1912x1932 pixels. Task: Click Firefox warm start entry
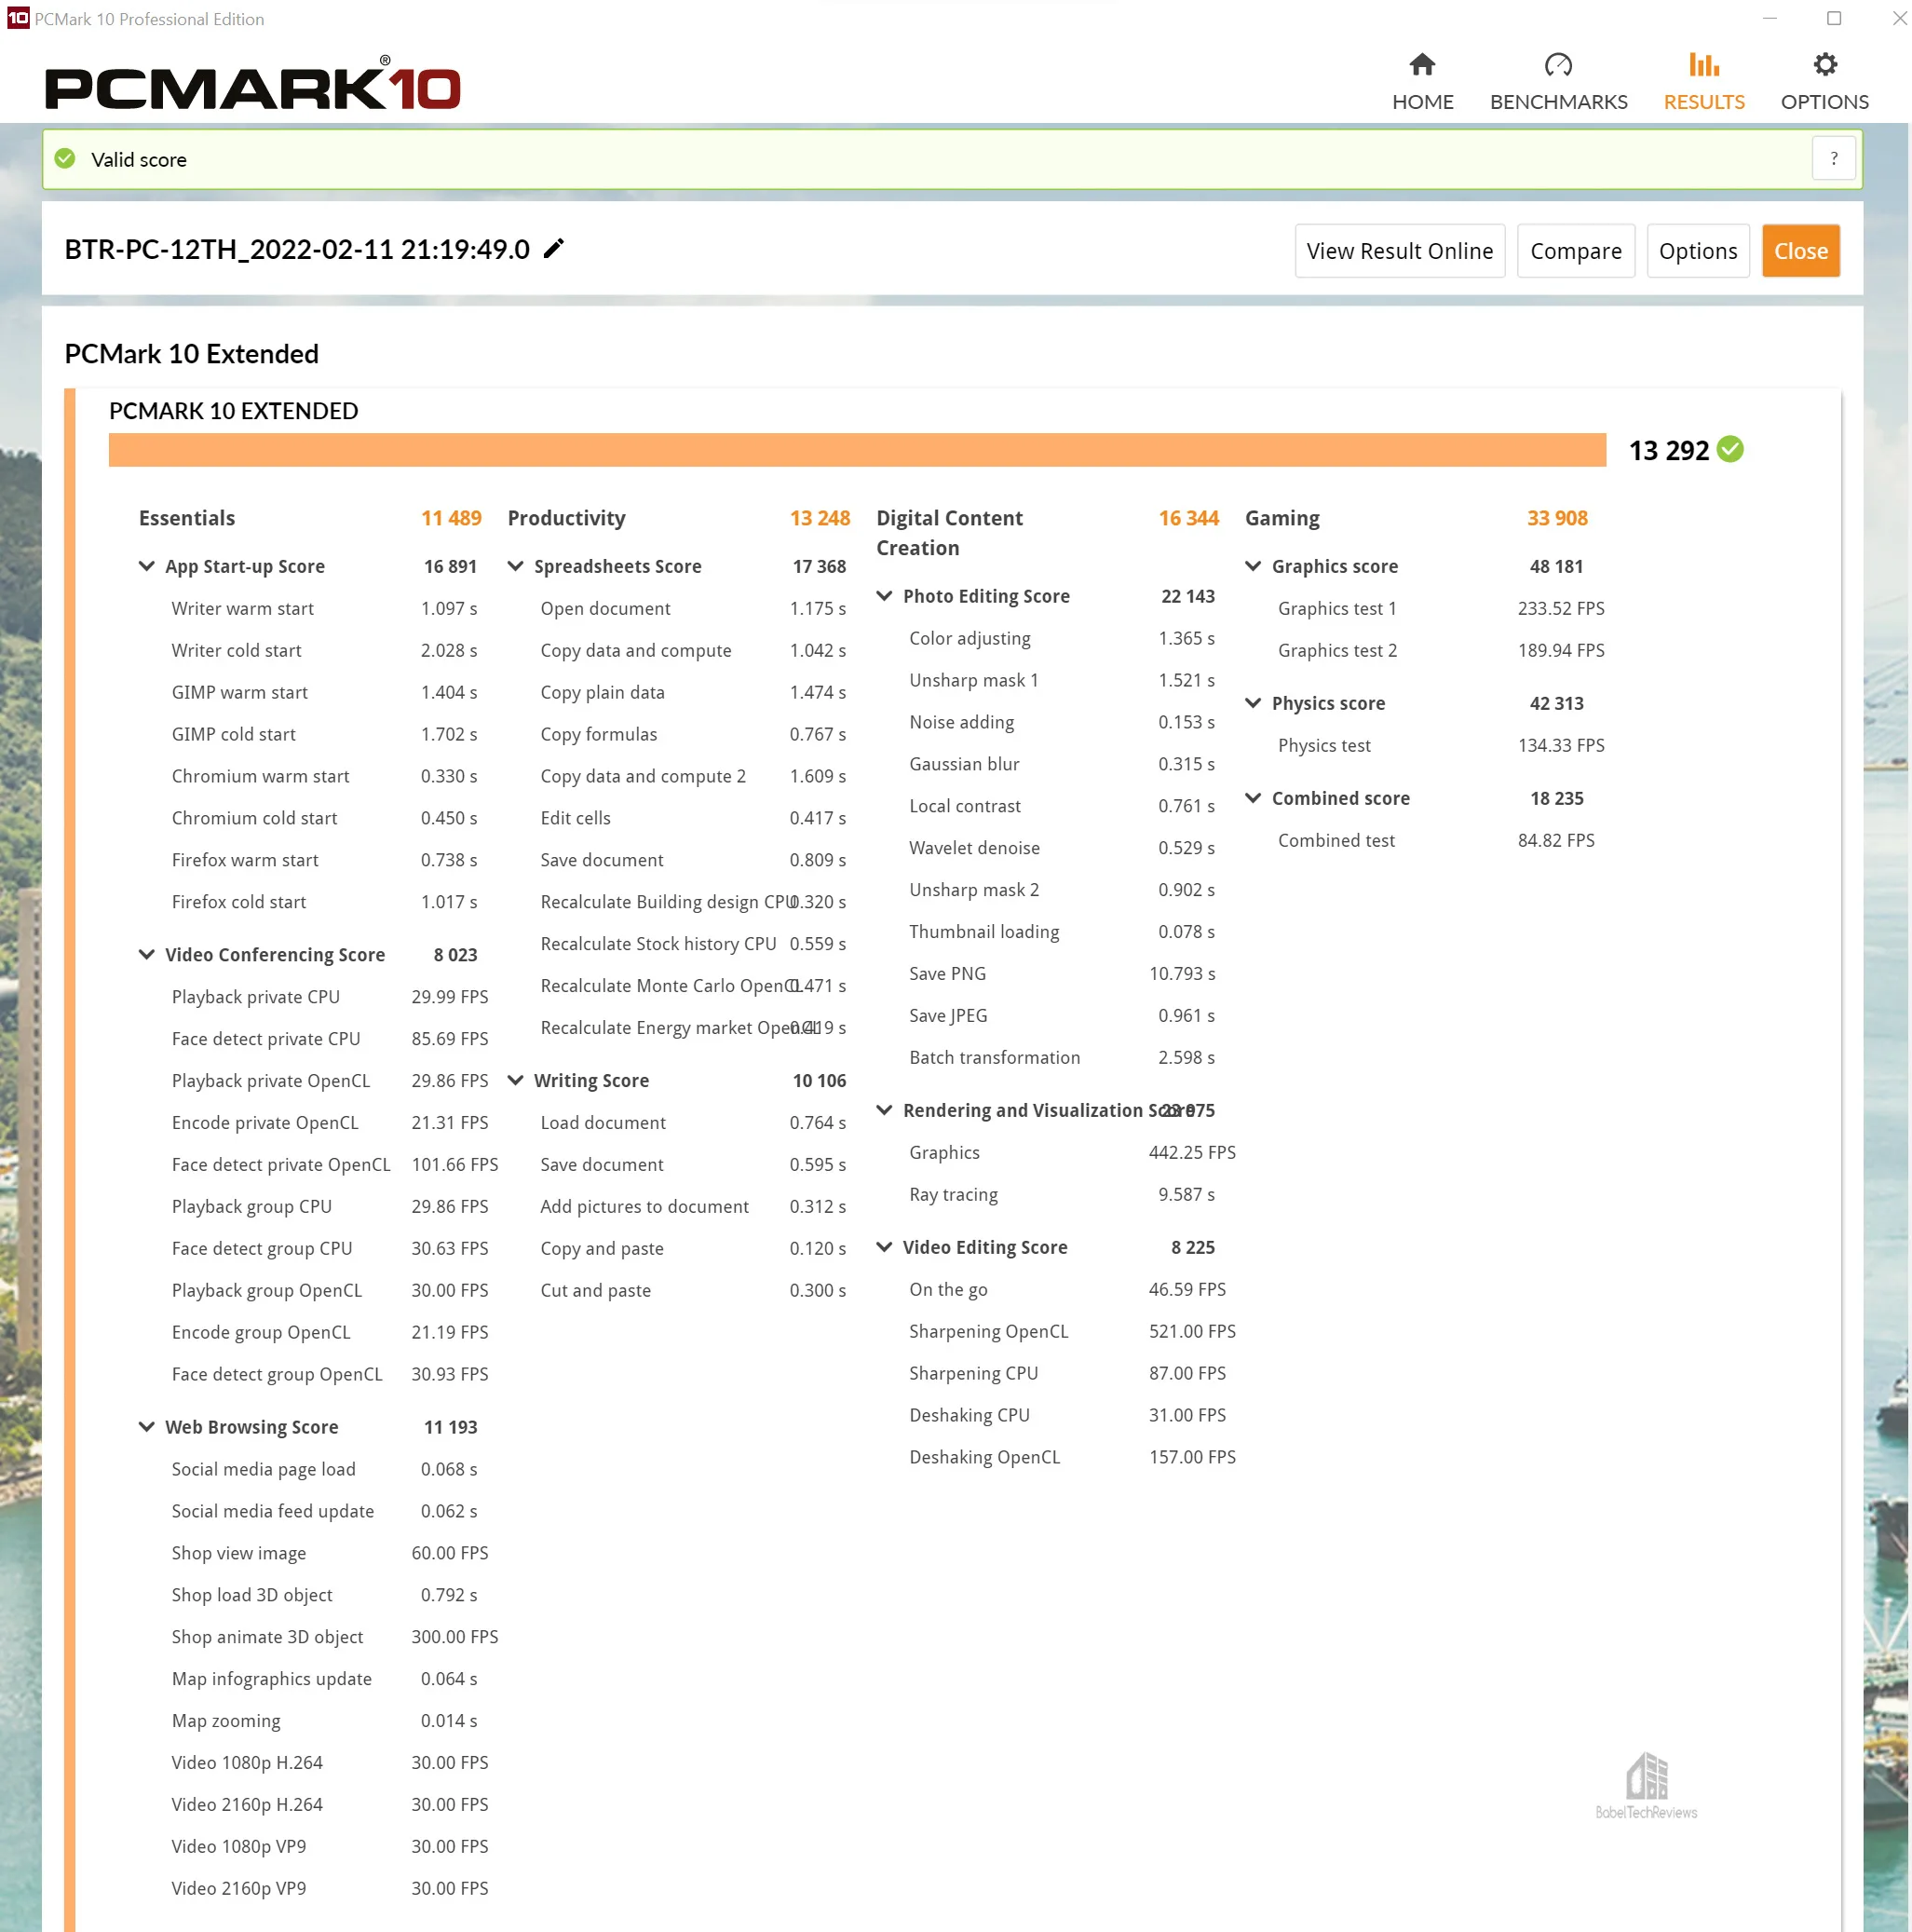(324, 861)
